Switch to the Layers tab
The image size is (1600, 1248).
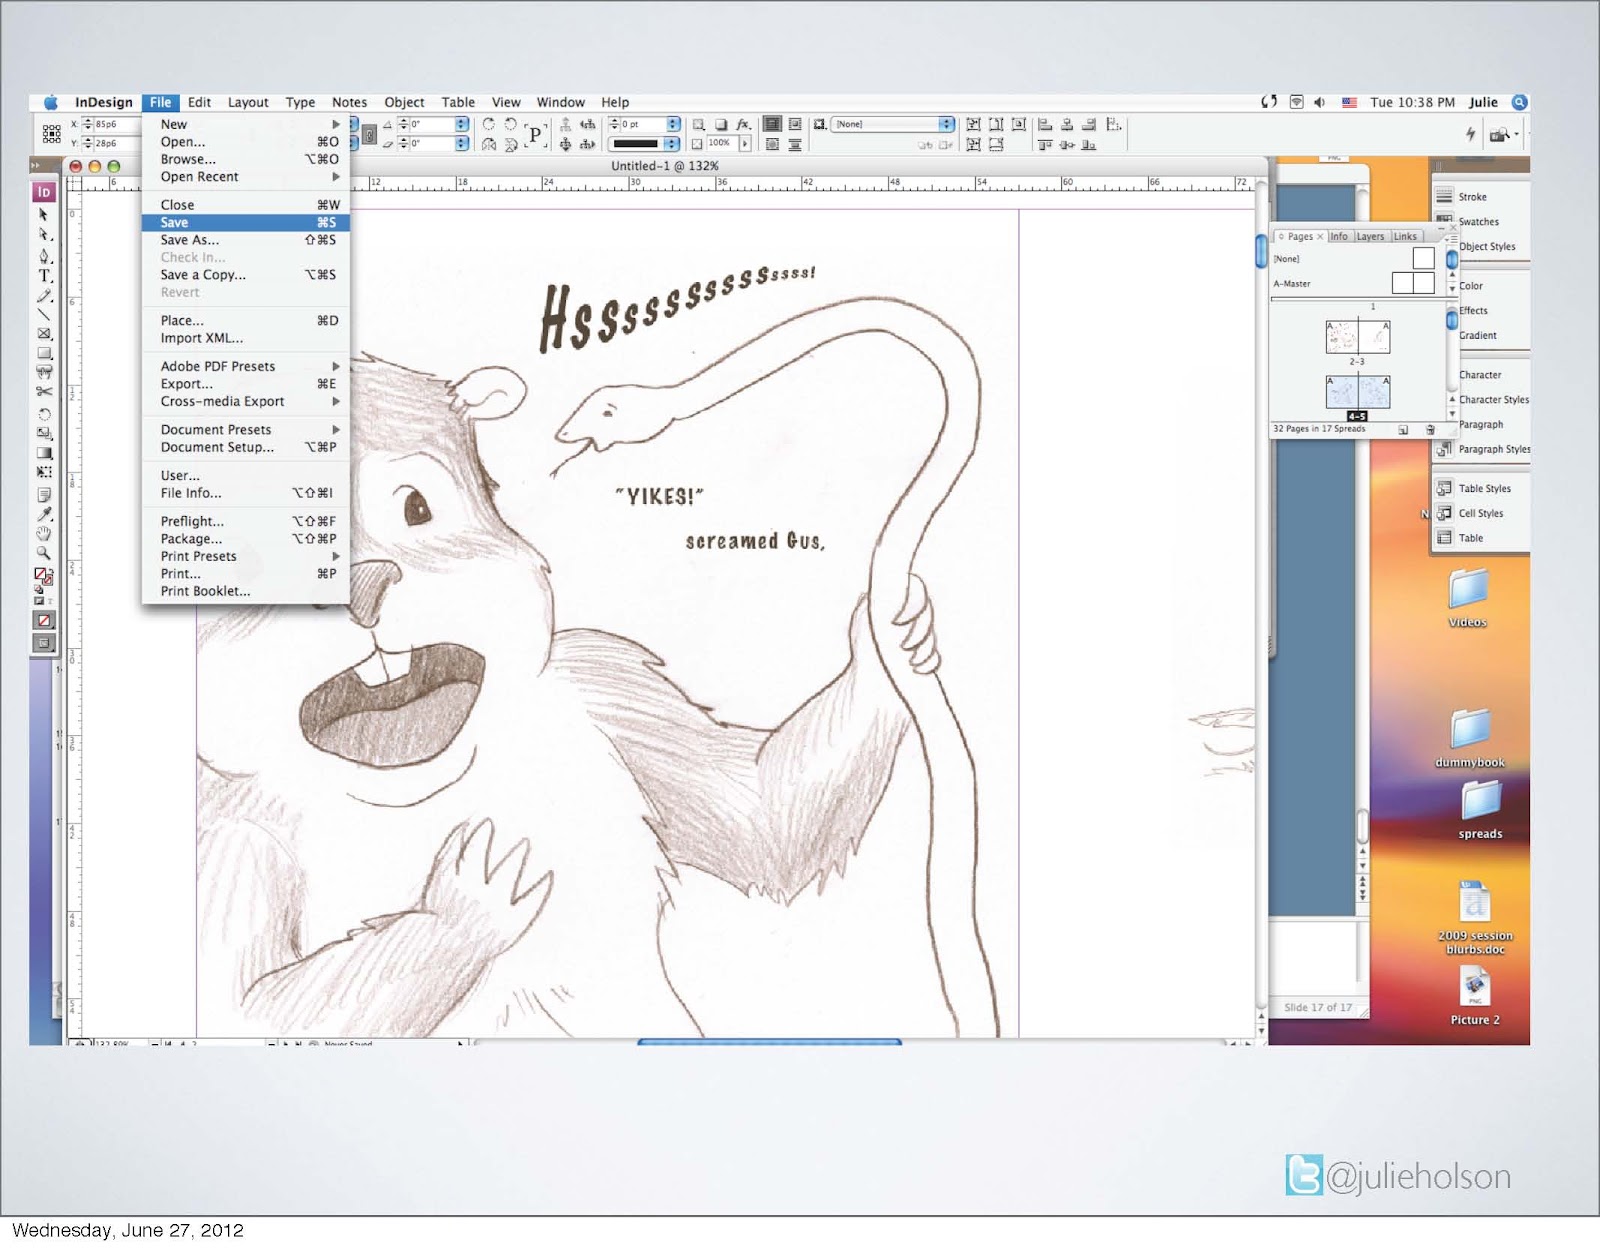(1370, 237)
